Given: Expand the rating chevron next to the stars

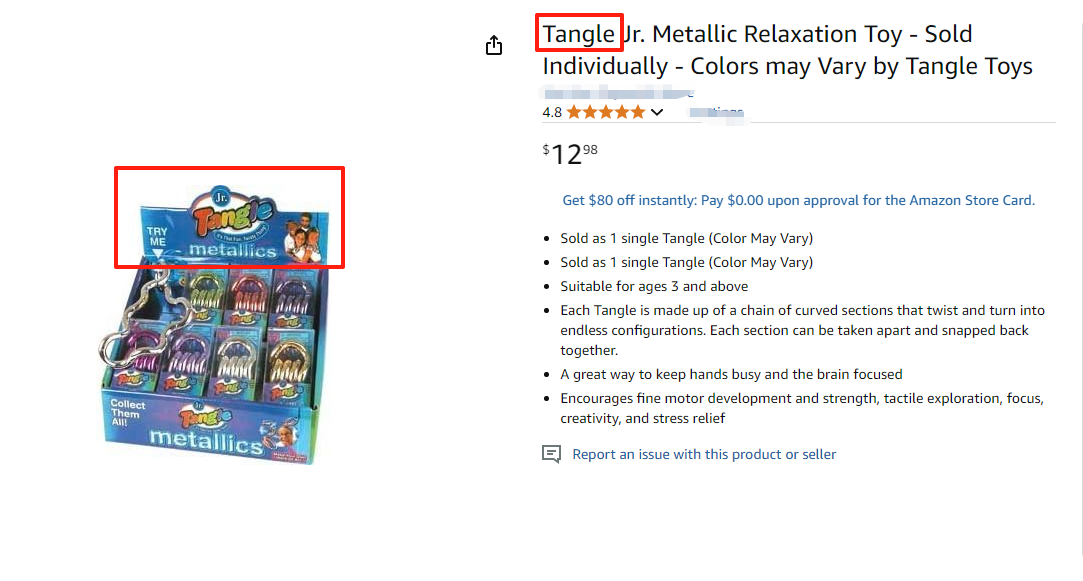Looking at the screenshot, I should click(x=657, y=112).
